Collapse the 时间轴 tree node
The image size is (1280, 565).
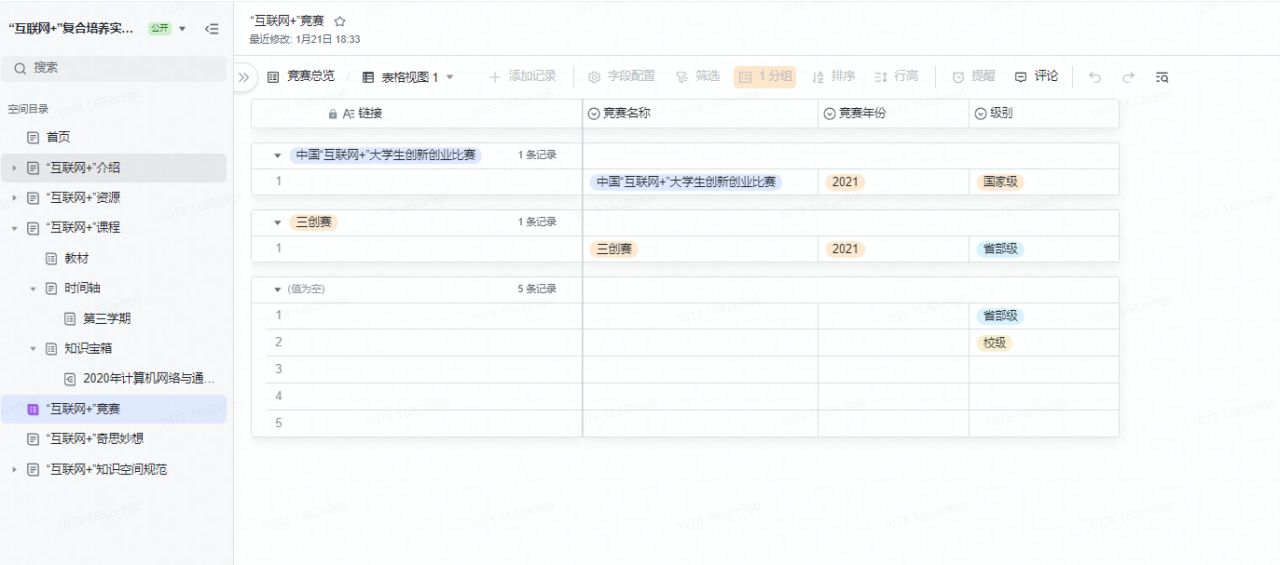(x=33, y=289)
